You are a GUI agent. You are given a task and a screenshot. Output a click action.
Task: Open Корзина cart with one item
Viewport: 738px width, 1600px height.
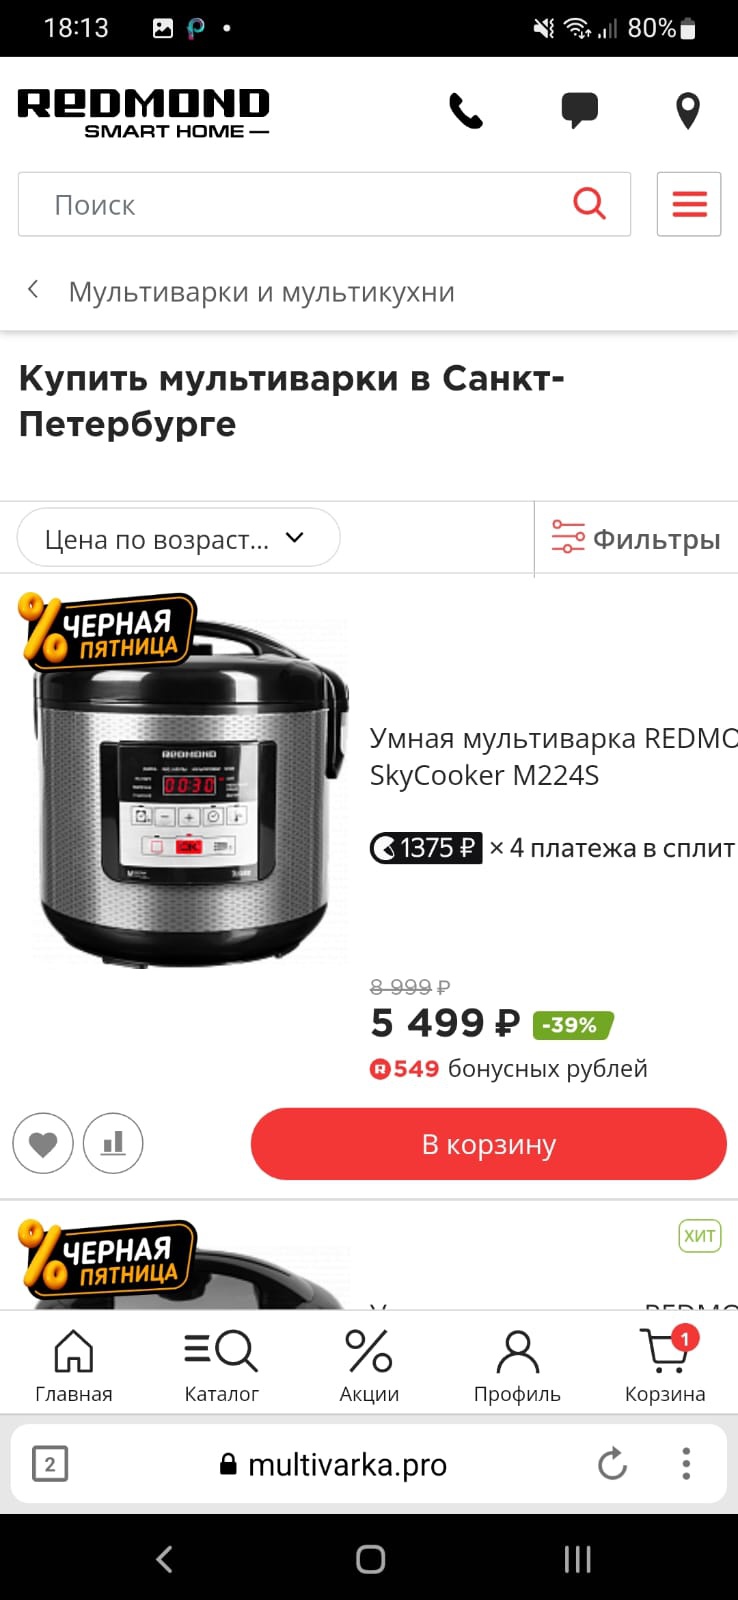[665, 1366]
